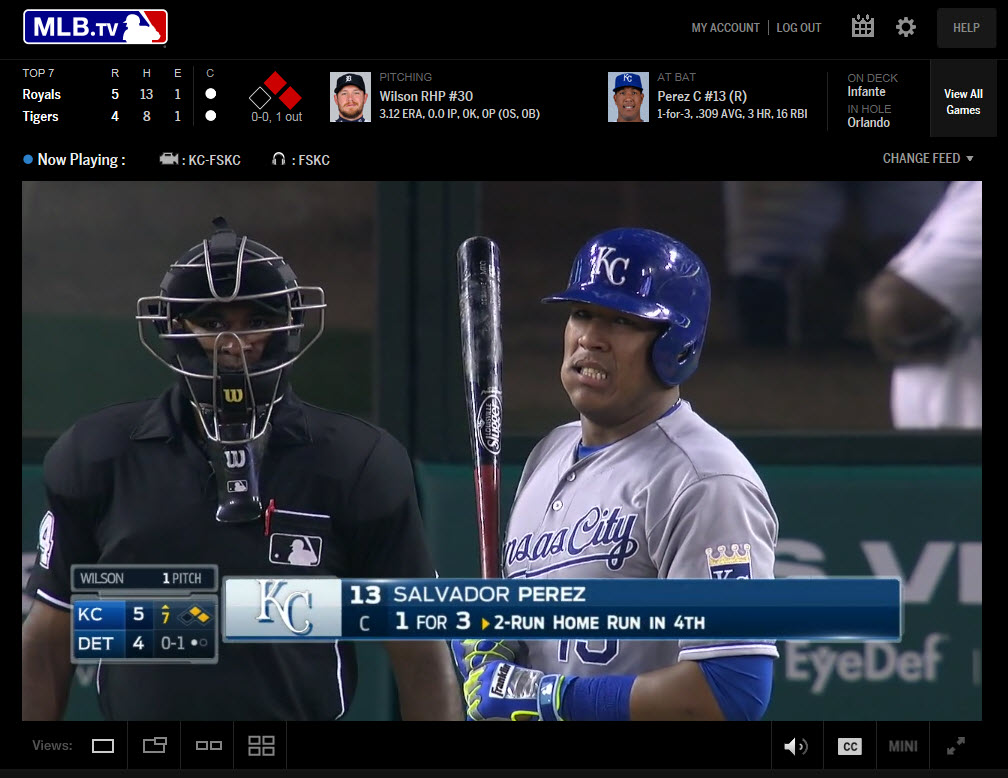Click the Now Playing blue dot indicator
This screenshot has width=1008, height=778.
coord(28,159)
